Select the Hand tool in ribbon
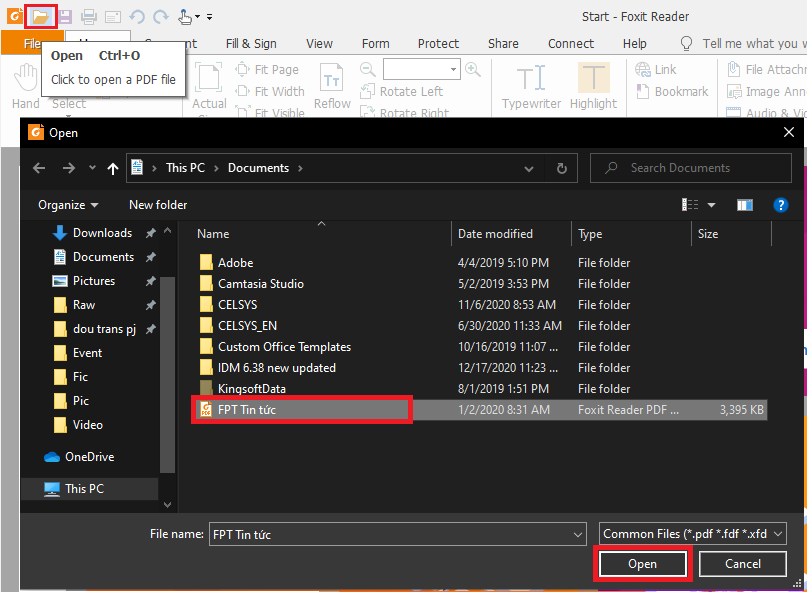Screen dimensions: 807x592 coord(25,86)
